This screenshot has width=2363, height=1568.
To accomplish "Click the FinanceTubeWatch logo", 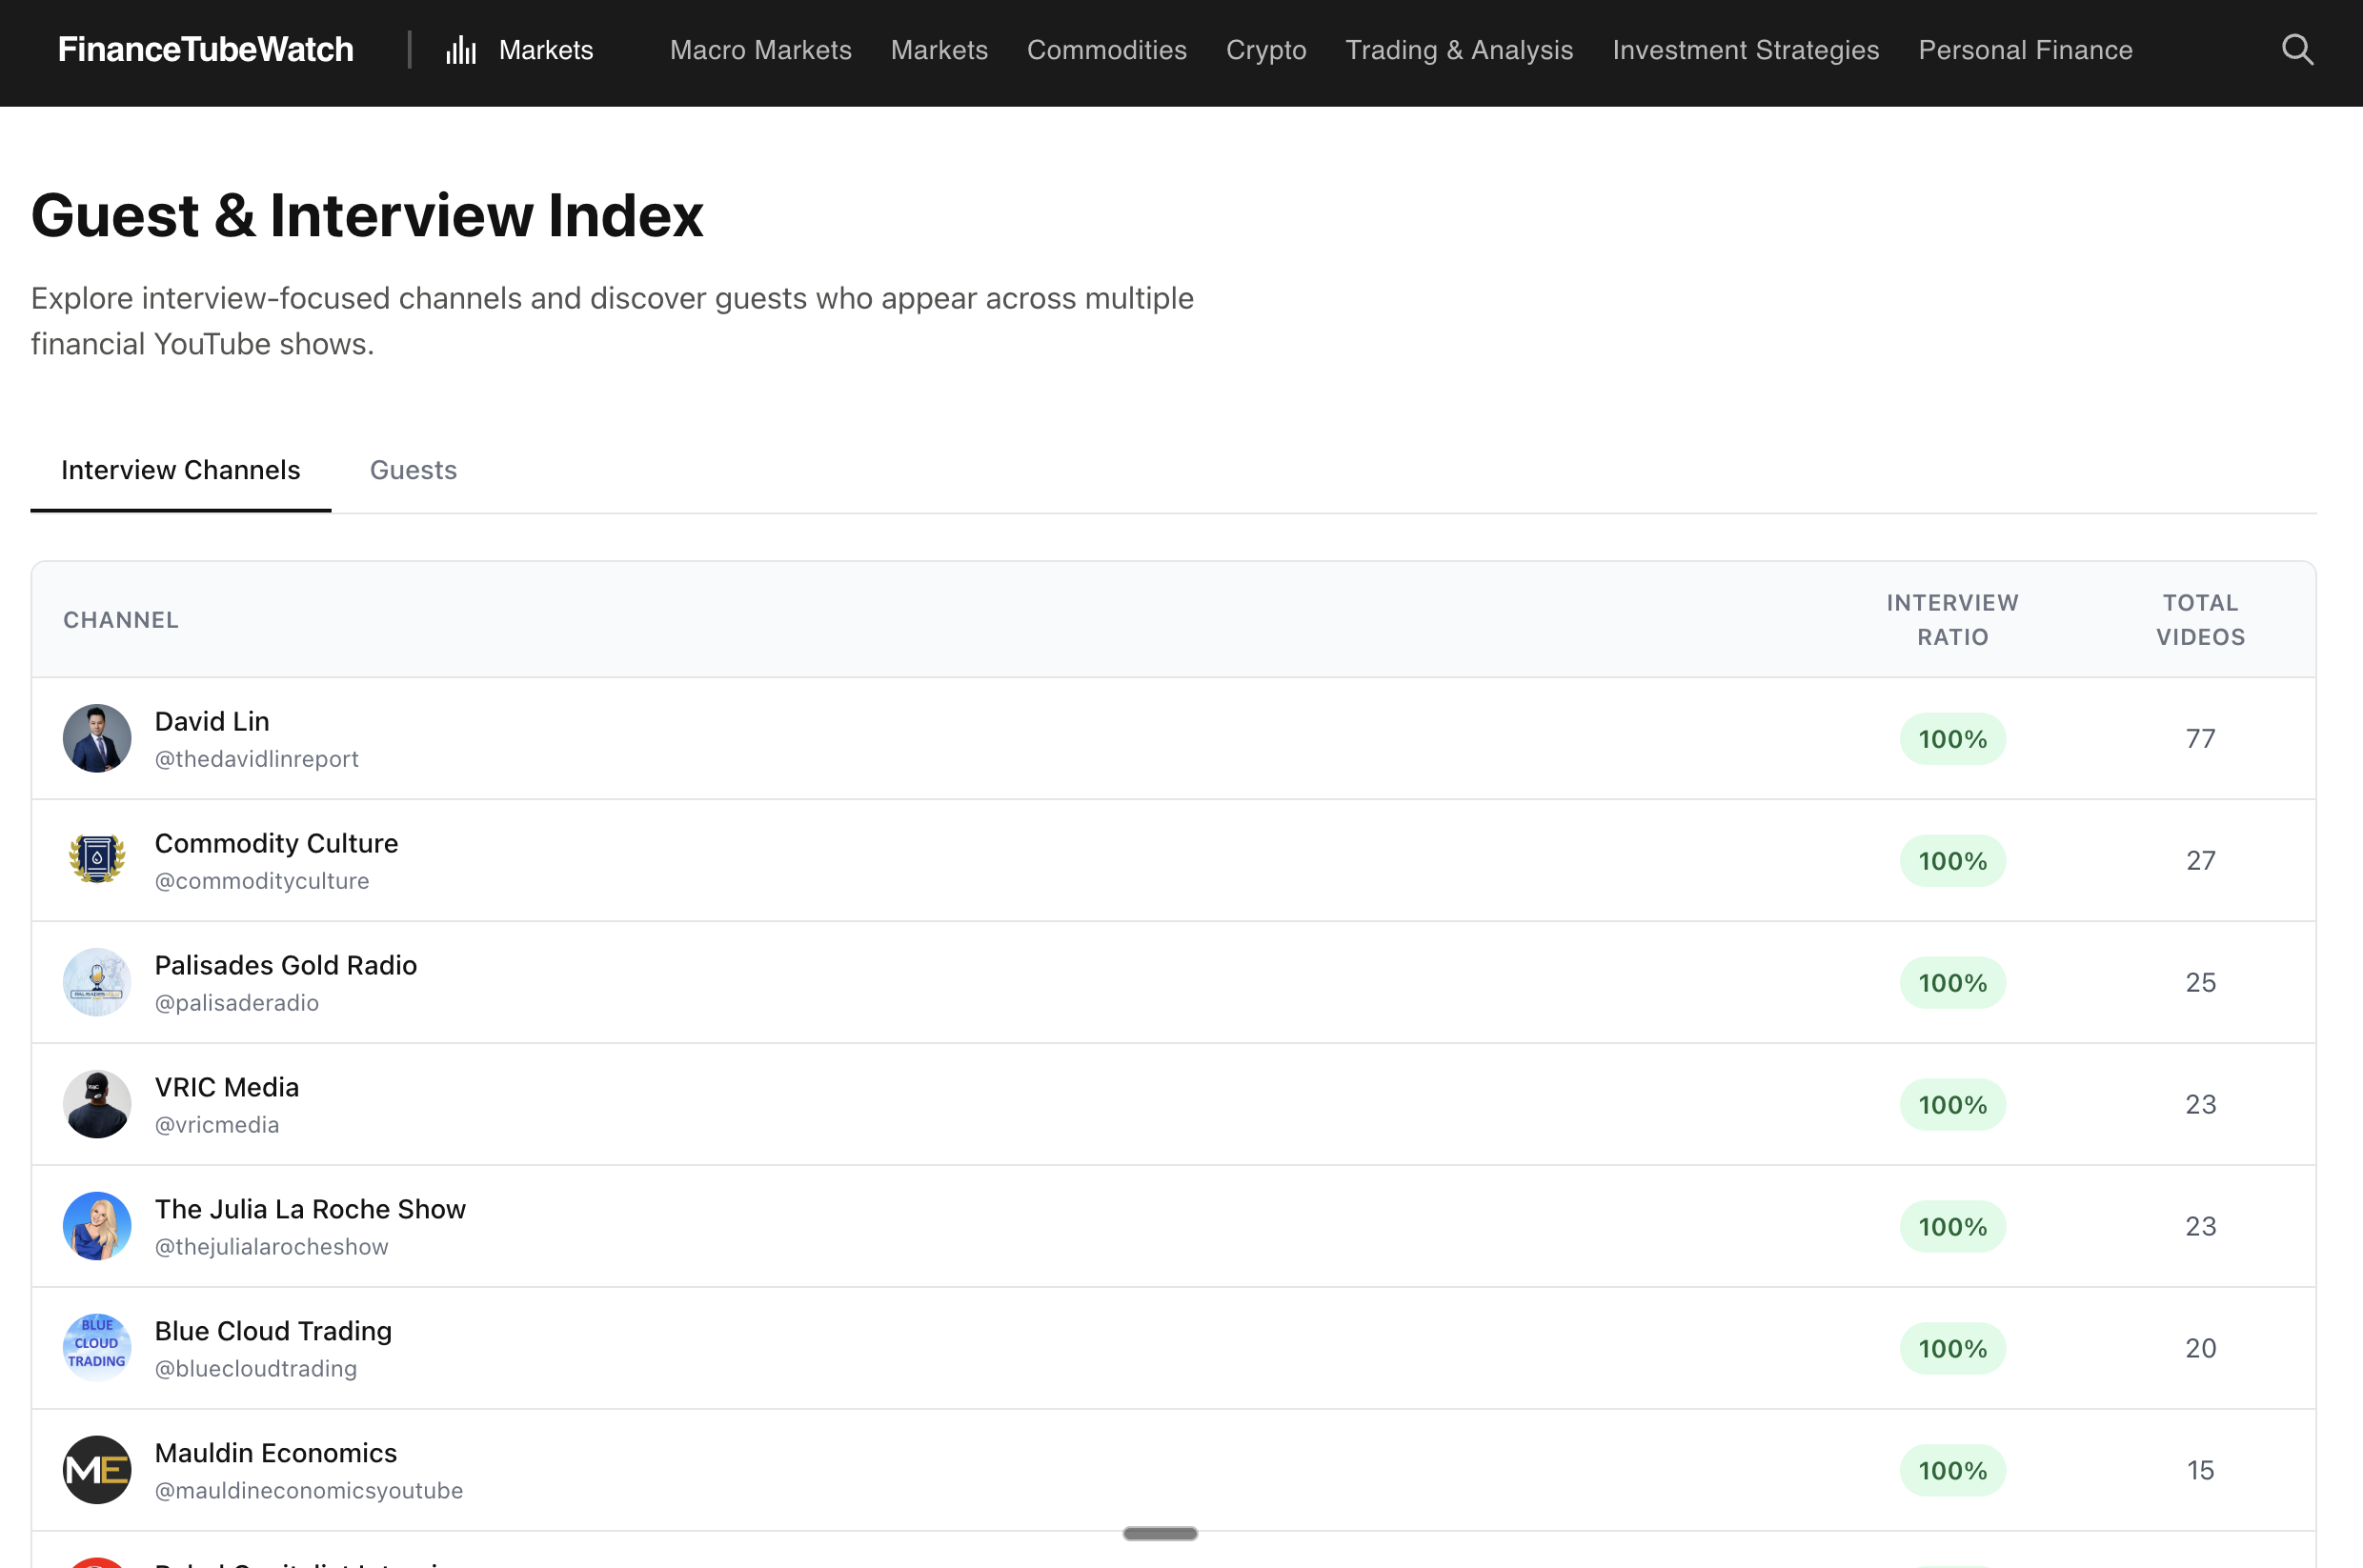I will (206, 49).
